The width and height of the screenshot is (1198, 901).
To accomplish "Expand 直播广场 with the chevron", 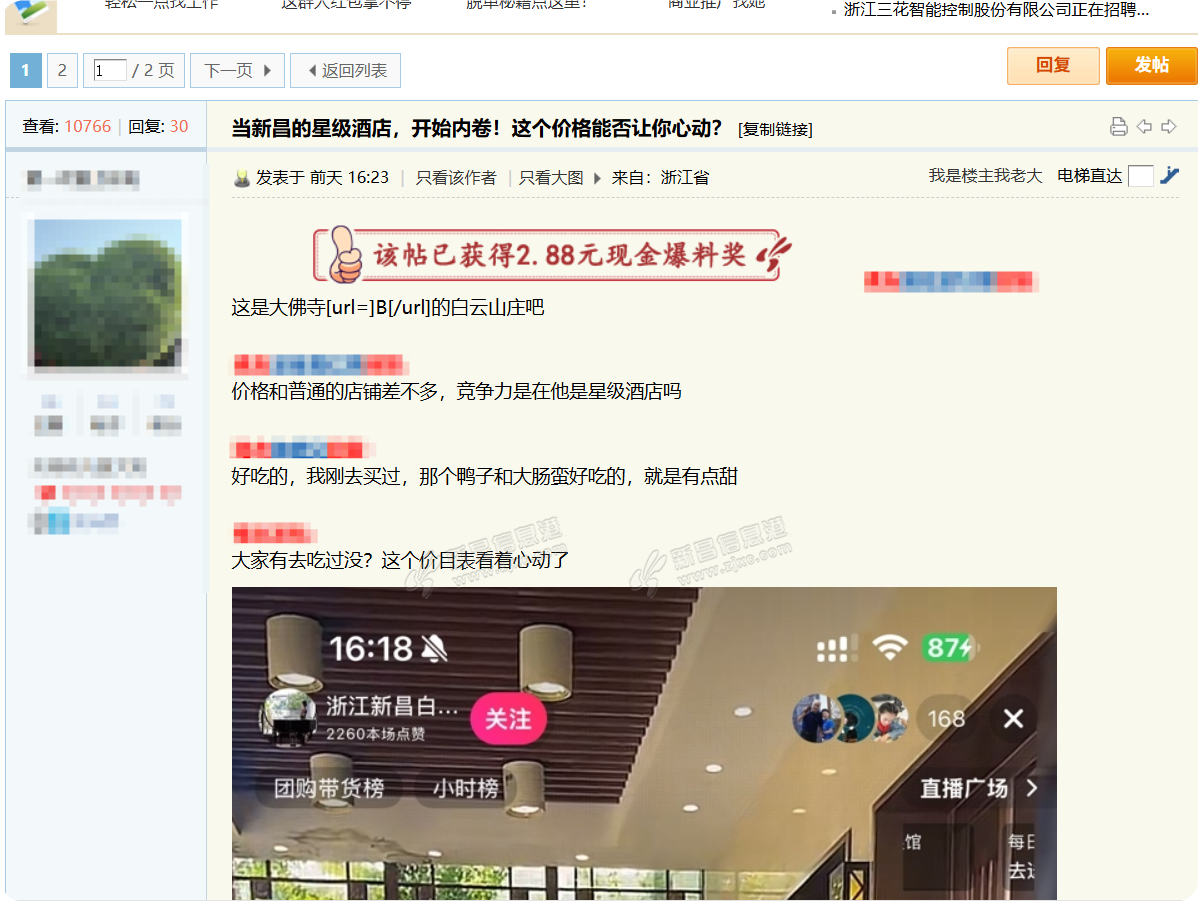I will [1032, 788].
